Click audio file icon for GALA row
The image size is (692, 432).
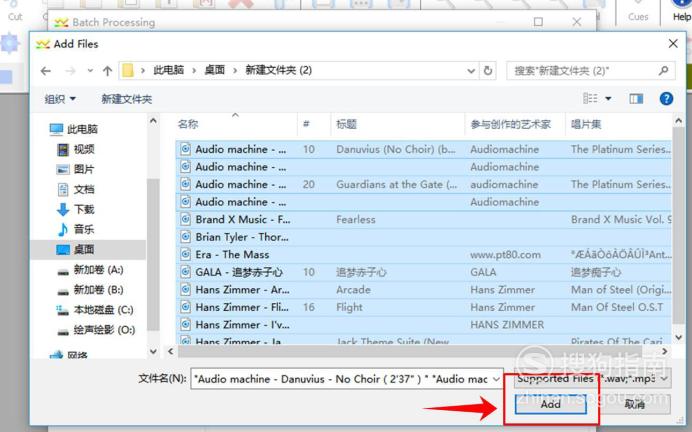(186, 272)
